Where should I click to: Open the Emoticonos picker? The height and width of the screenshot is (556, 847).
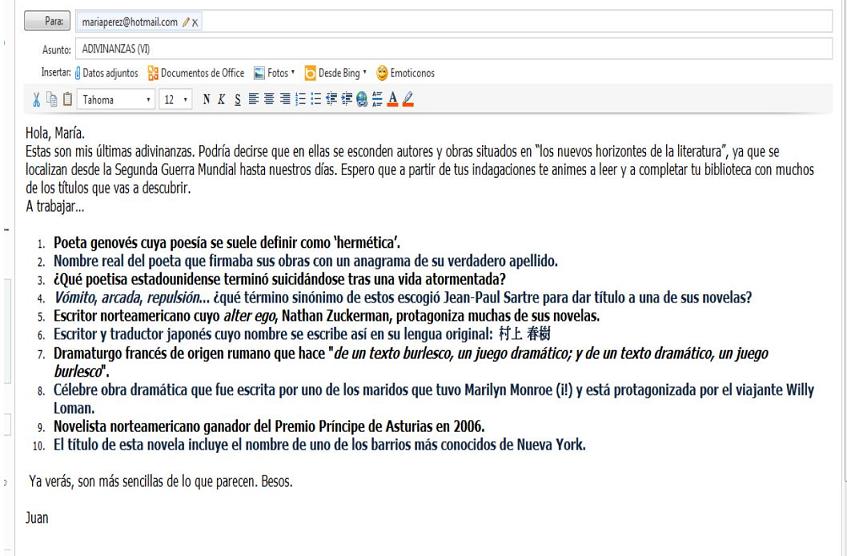pos(405,73)
